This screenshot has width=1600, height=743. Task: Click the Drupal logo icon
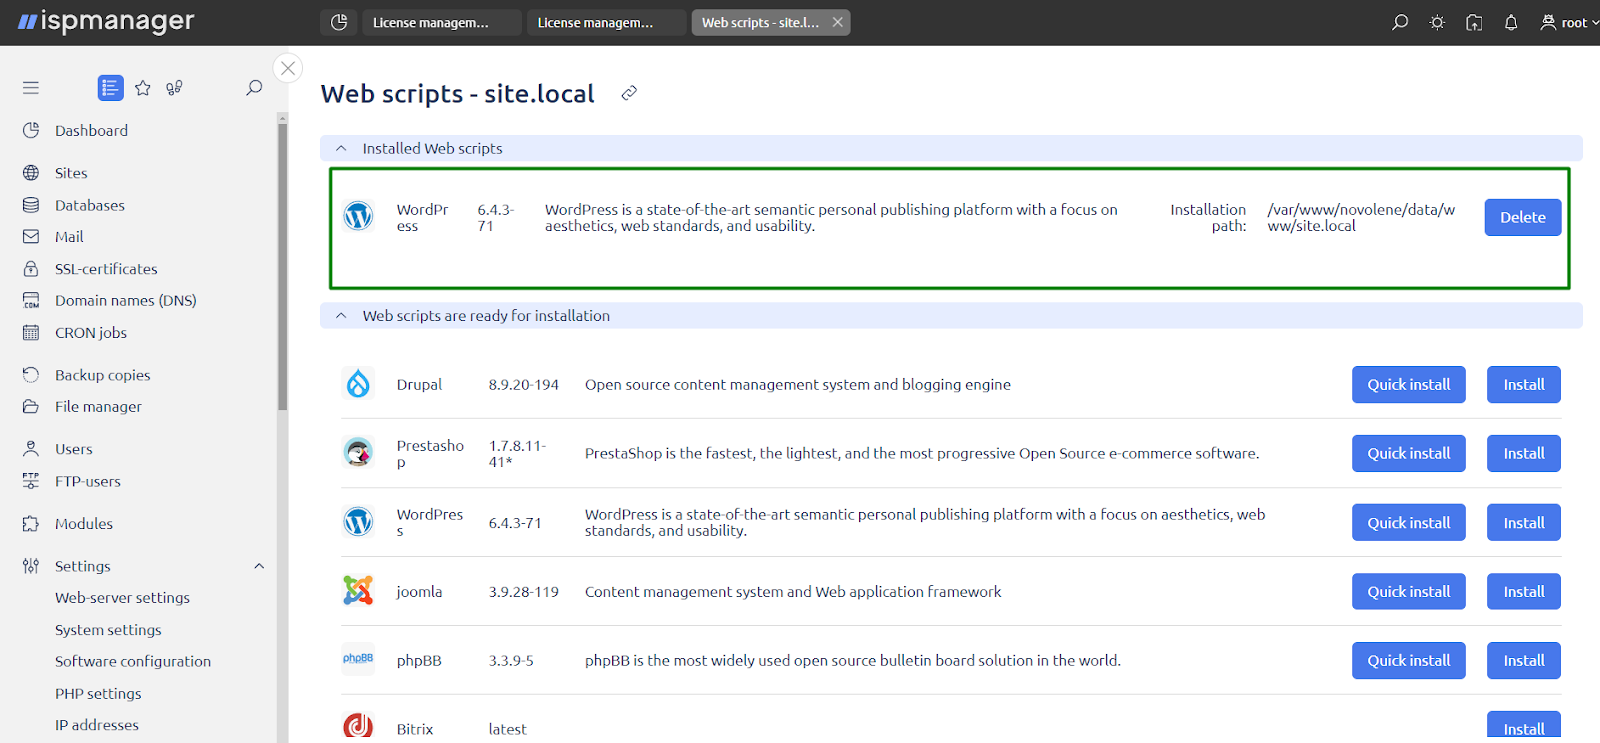(x=358, y=384)
